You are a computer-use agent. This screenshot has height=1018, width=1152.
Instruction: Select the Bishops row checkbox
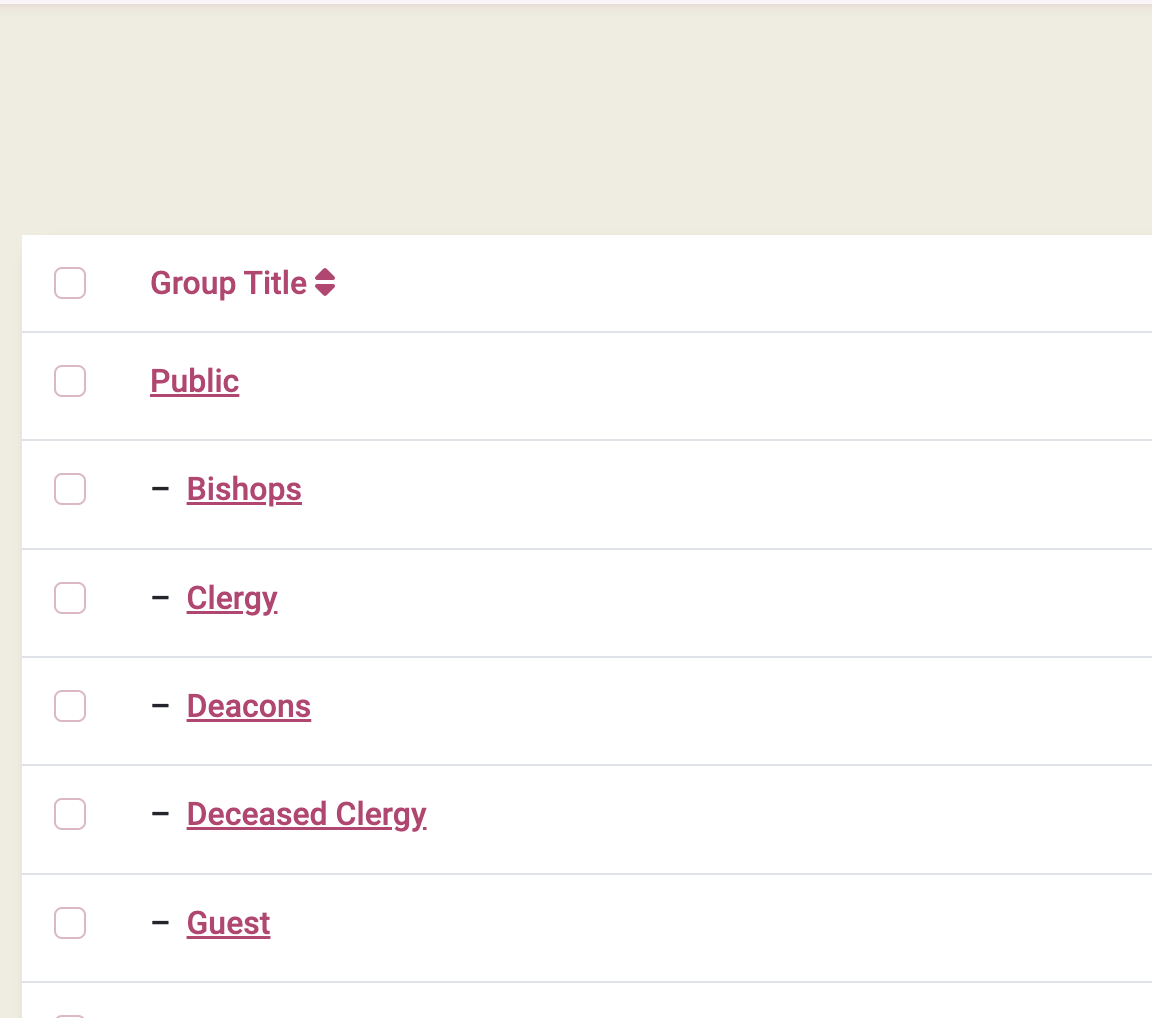tap(70, 490)
